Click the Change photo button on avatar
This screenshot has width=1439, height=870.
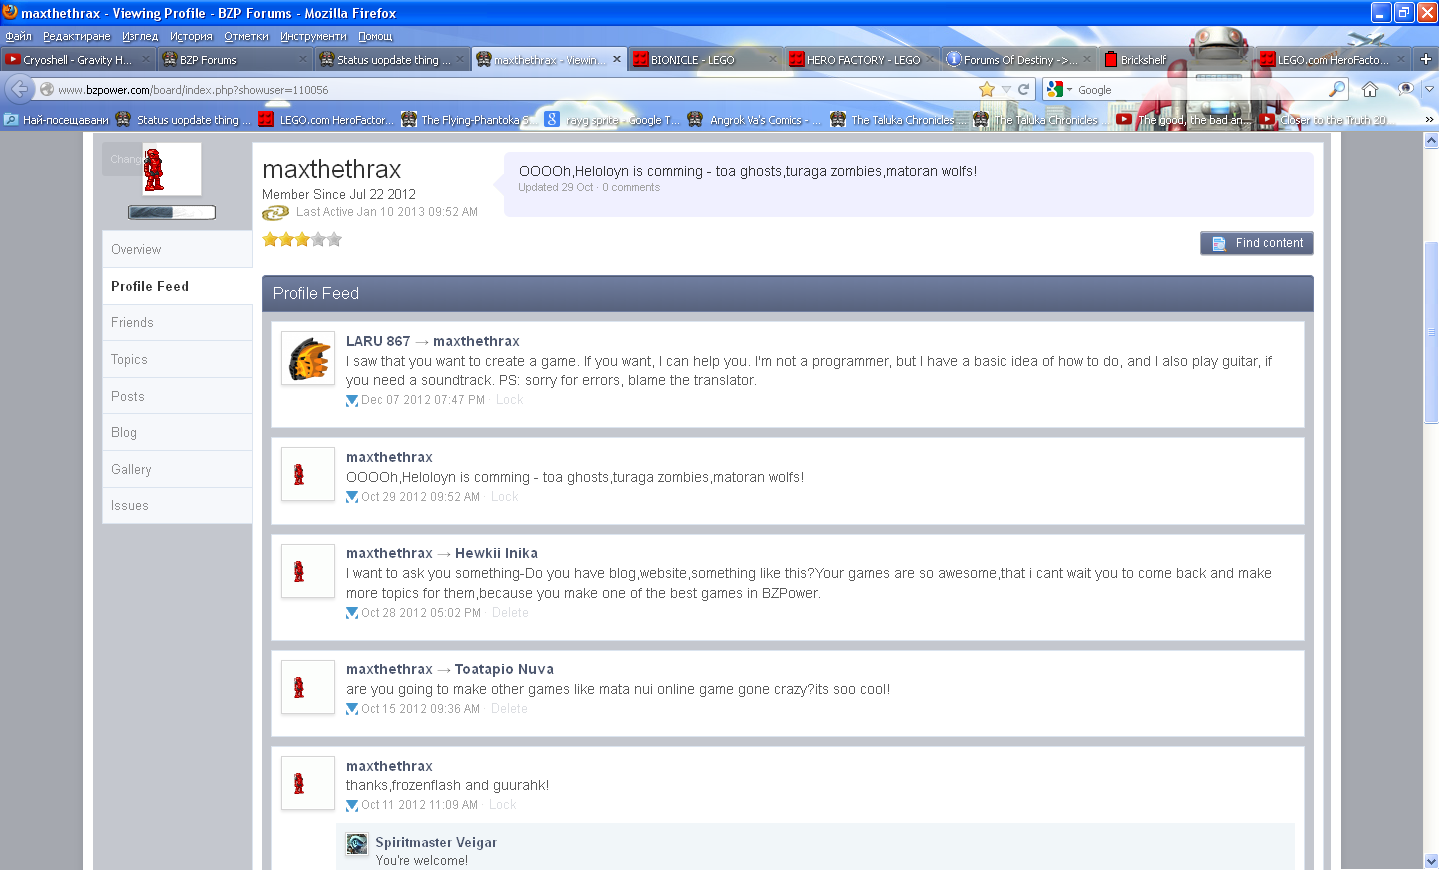123,159
